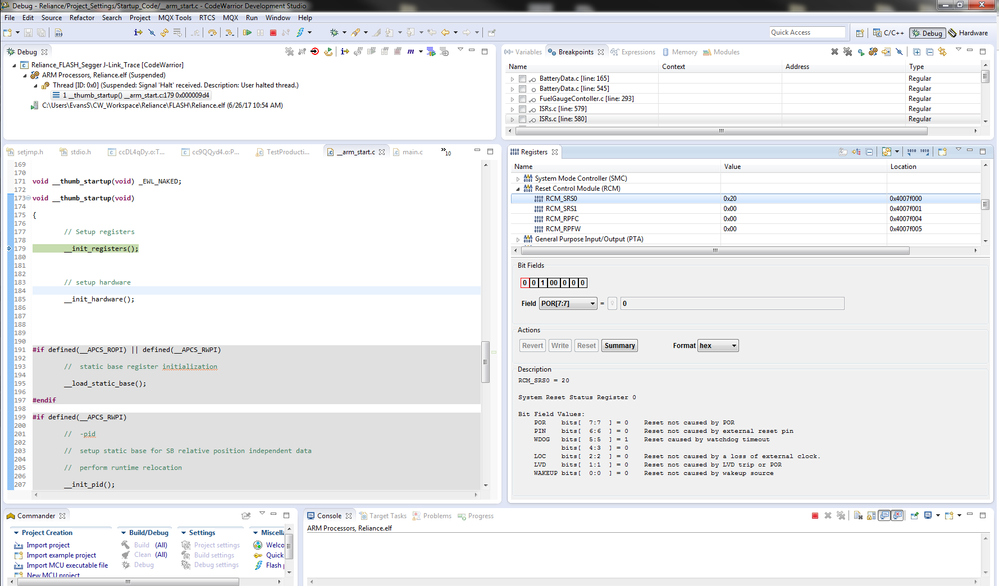999x586 pixels.
Task: Collapse the Reliance_FLASH_Segger J-Link_Trace launch node
Action: [x=14, y=65]
